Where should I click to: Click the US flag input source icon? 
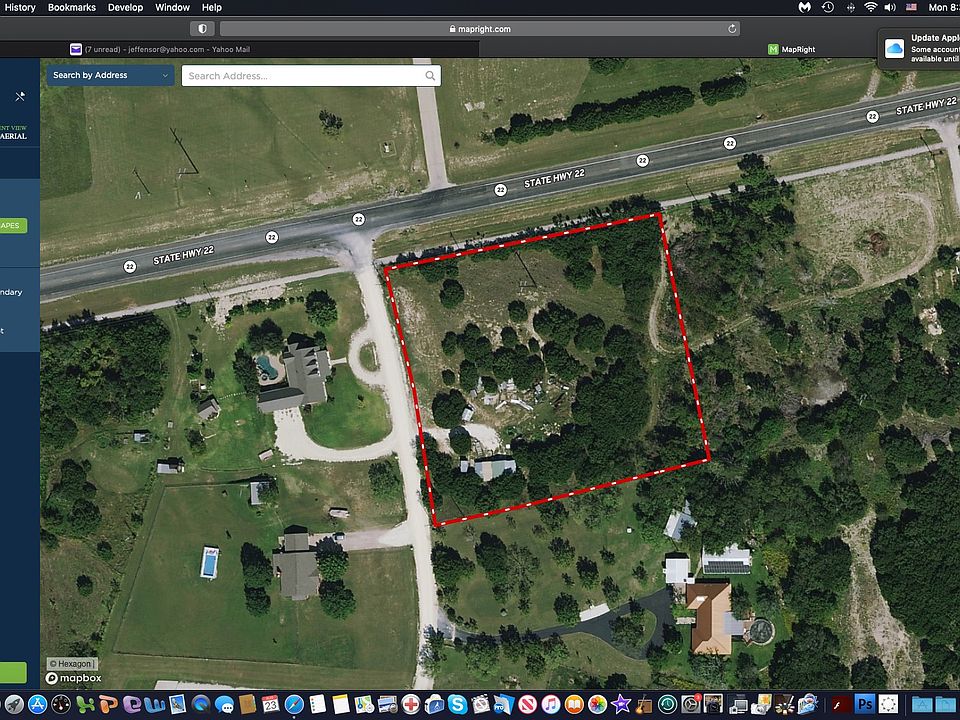pos(912,7)
